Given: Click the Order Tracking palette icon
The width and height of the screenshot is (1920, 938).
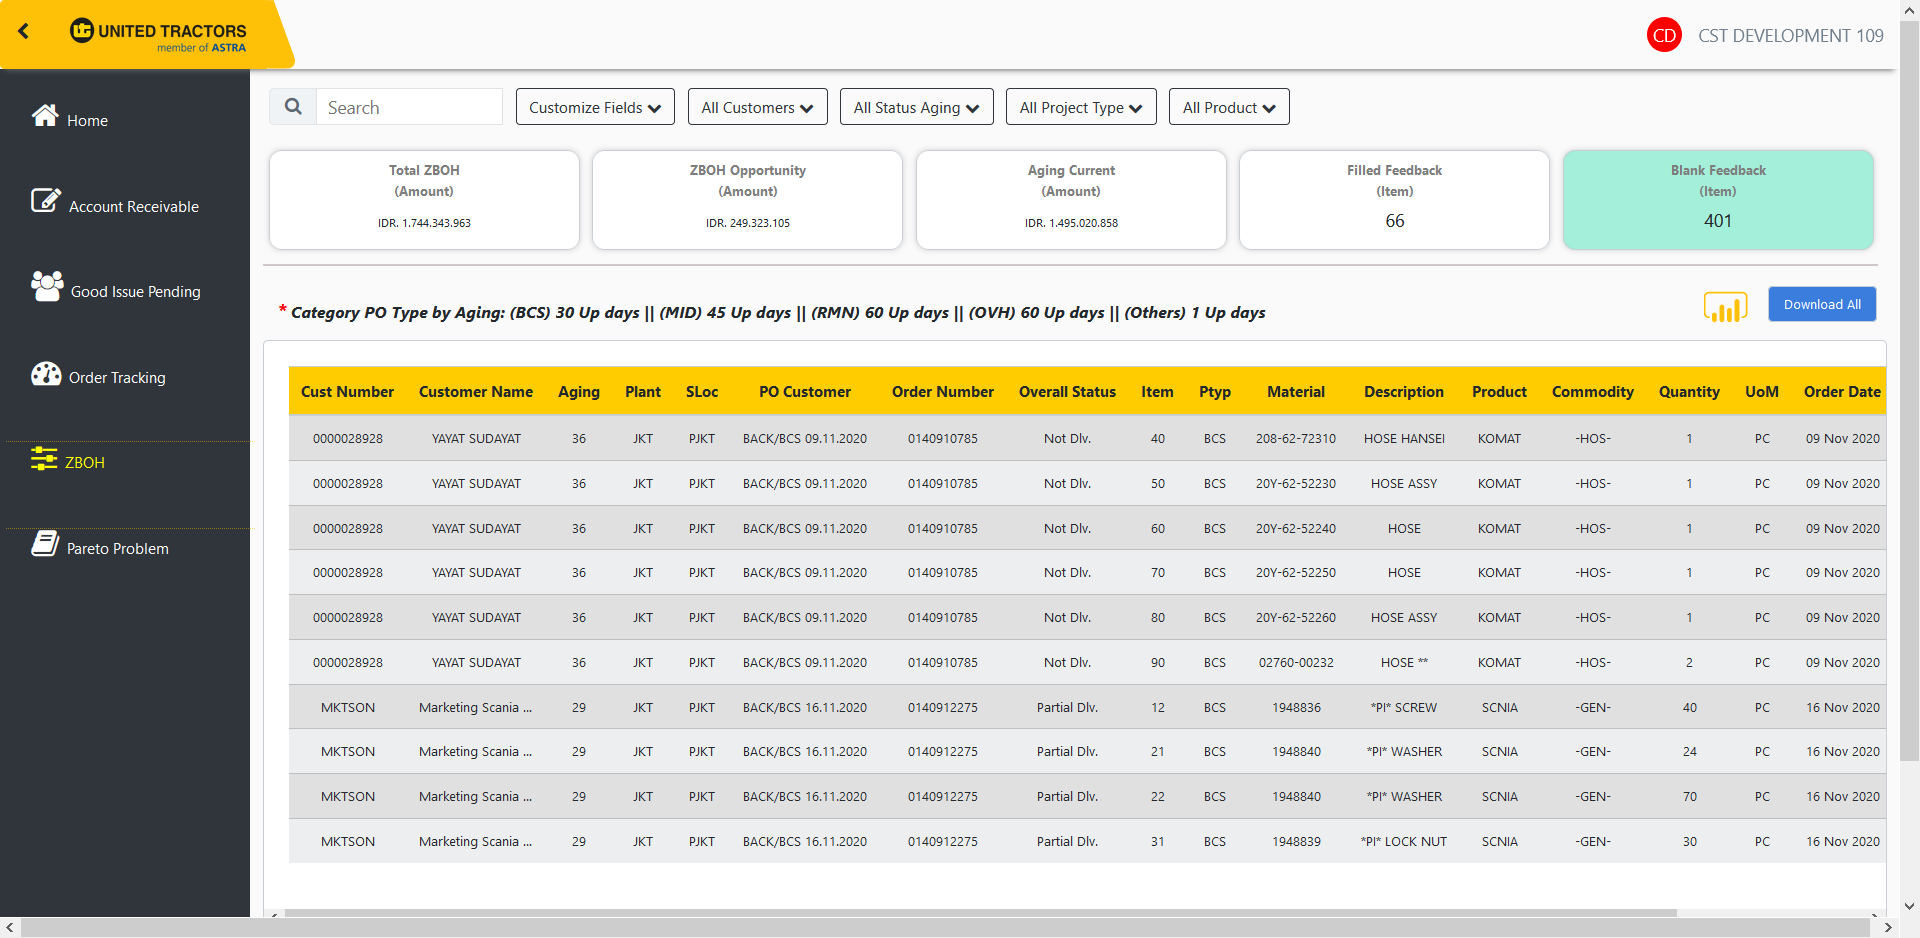Looking at the screenshot, I should coord(46,374).
